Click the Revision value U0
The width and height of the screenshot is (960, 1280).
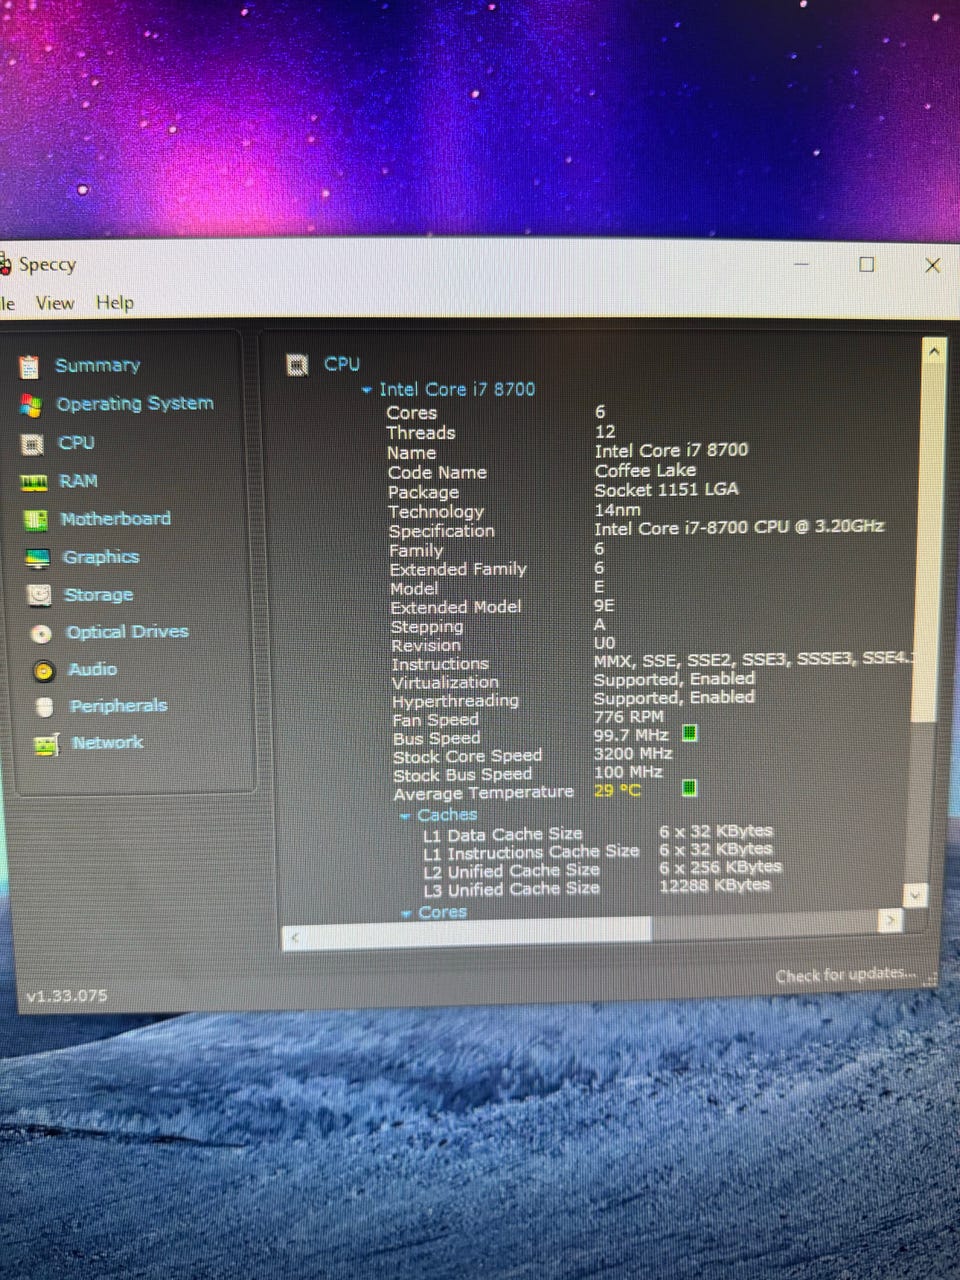(604, 643)
